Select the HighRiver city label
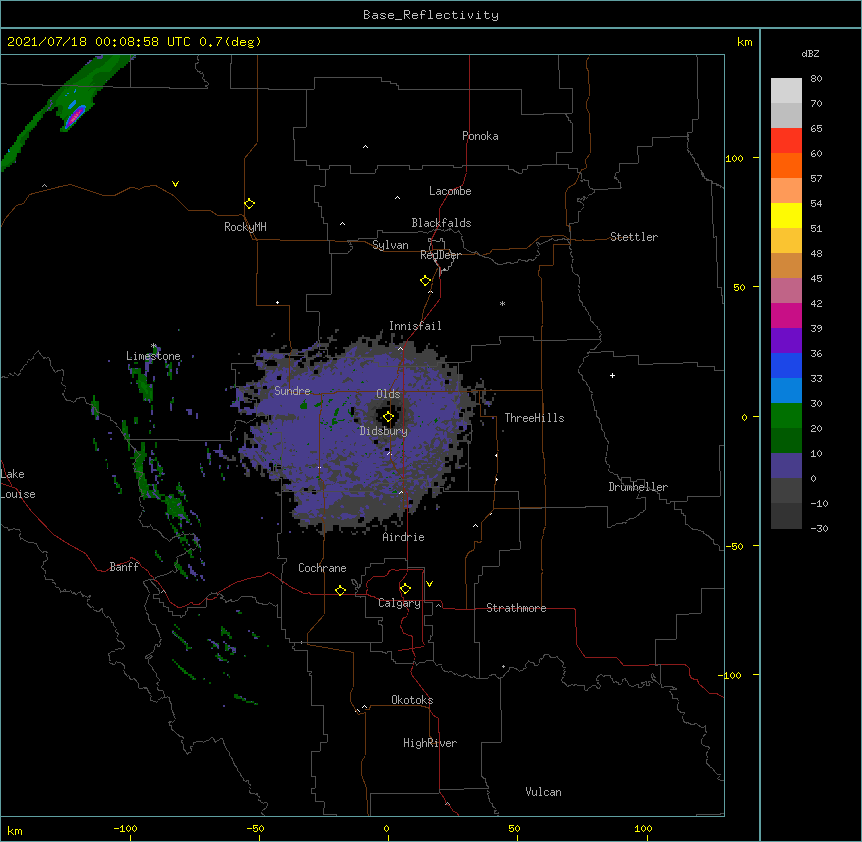Viewport: 862px width, 842px height. [x=430, y=743]
